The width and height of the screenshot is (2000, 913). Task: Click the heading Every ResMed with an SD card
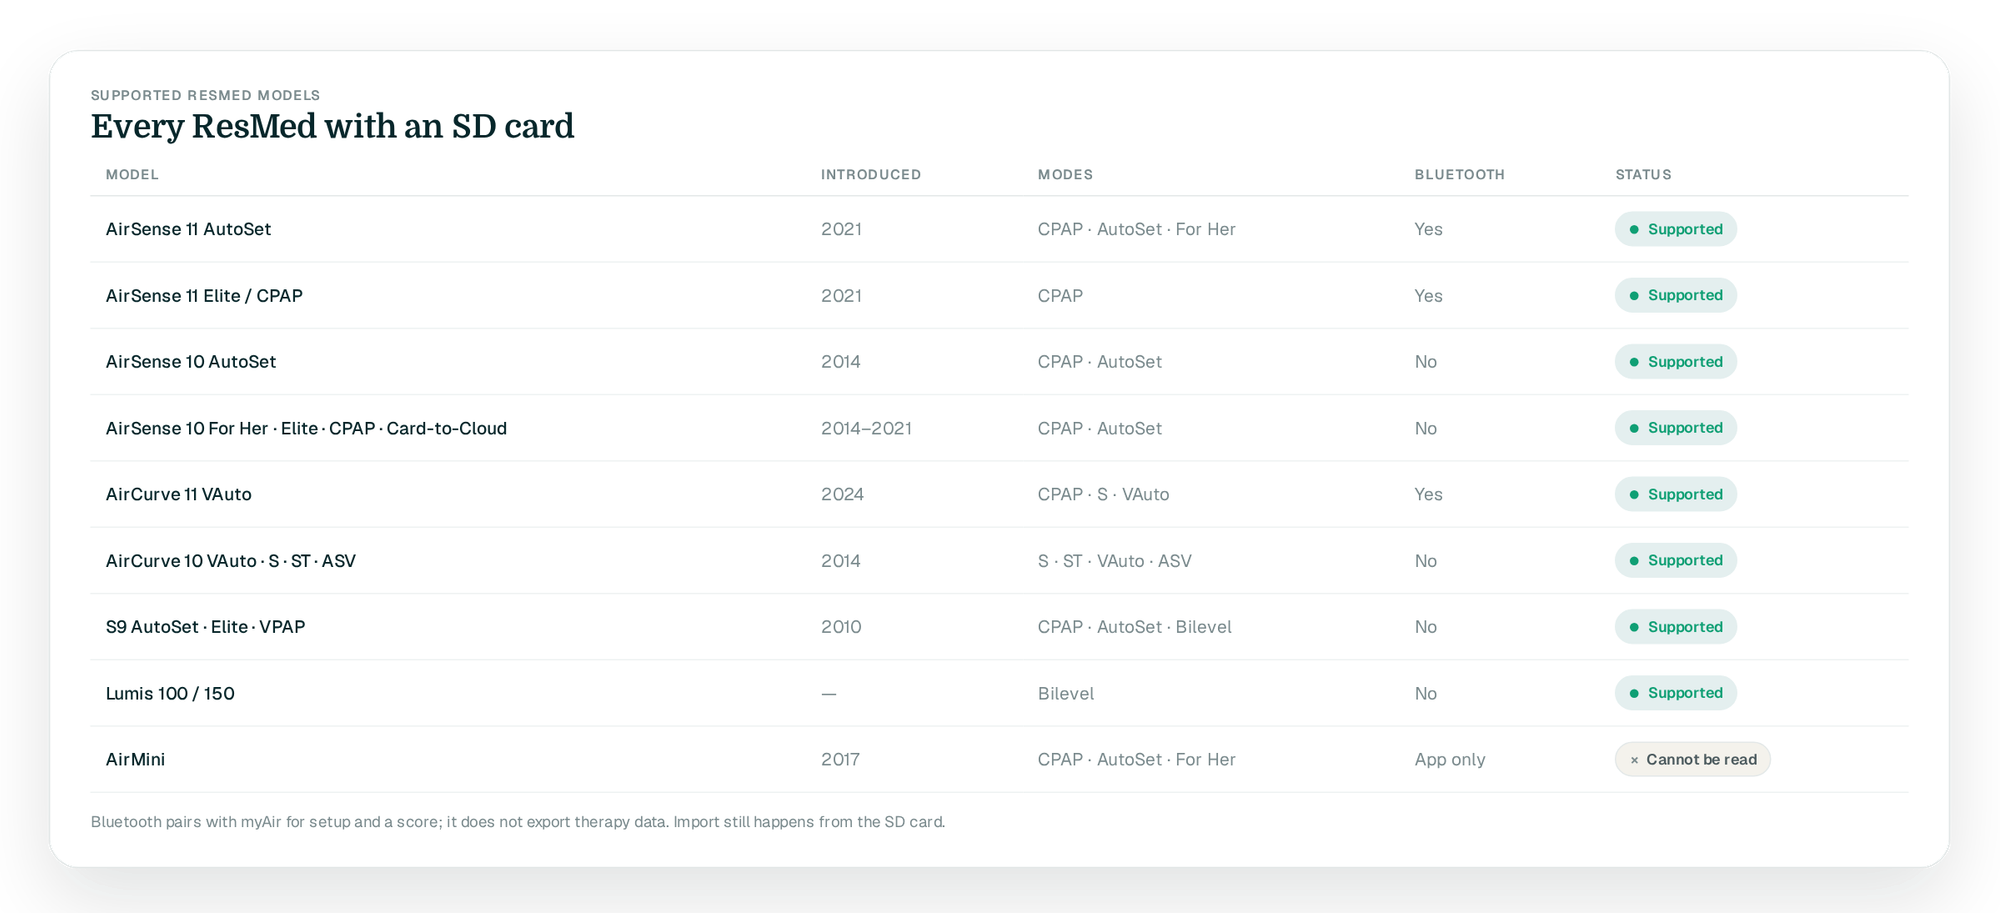click(332, 126)
